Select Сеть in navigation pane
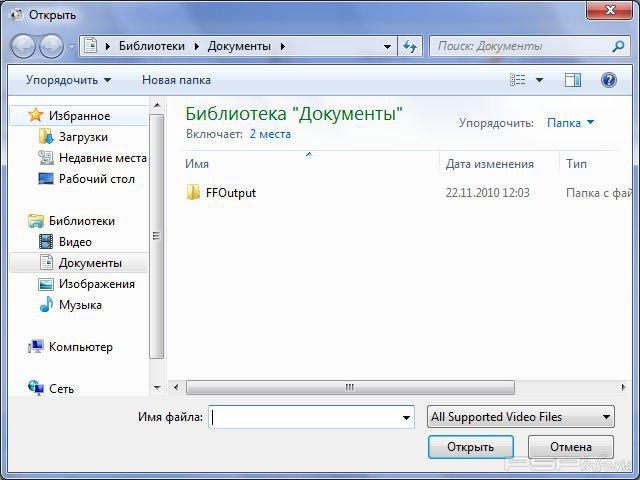The image size is (640, 480). pyautogui.click(x=61, y=389)
